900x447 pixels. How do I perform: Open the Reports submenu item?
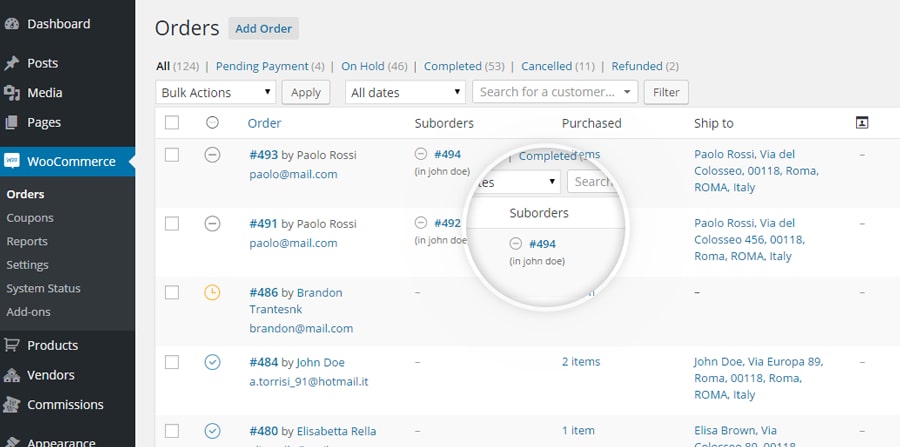pos(27,242)
